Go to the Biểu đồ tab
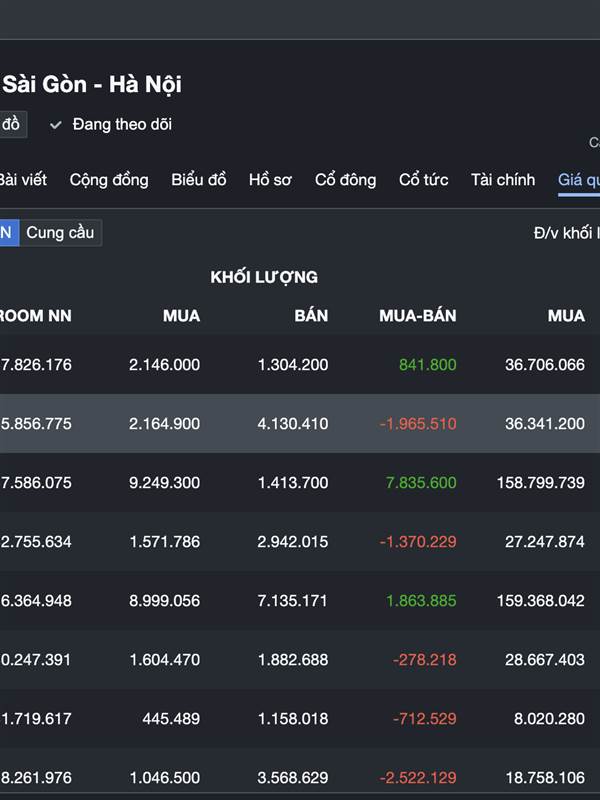The height and width of the screenshot is (800, 600). tap(199, 180)
